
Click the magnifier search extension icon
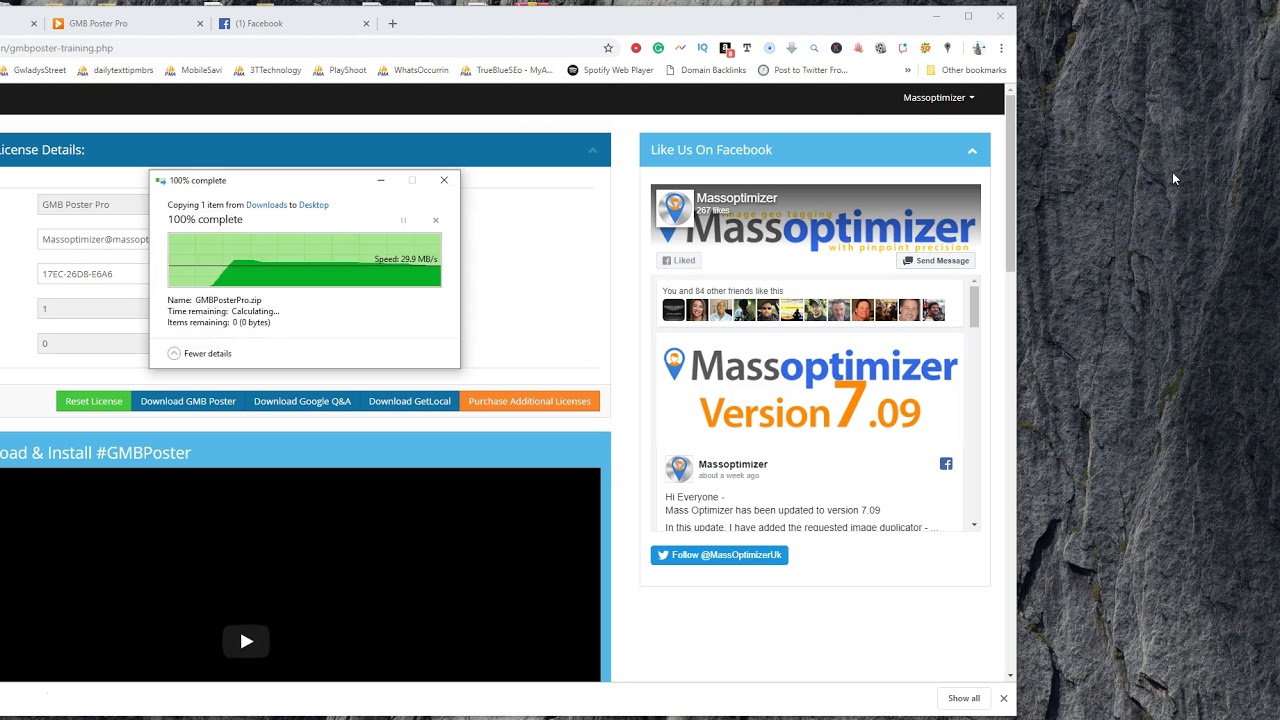coord(814,48)
